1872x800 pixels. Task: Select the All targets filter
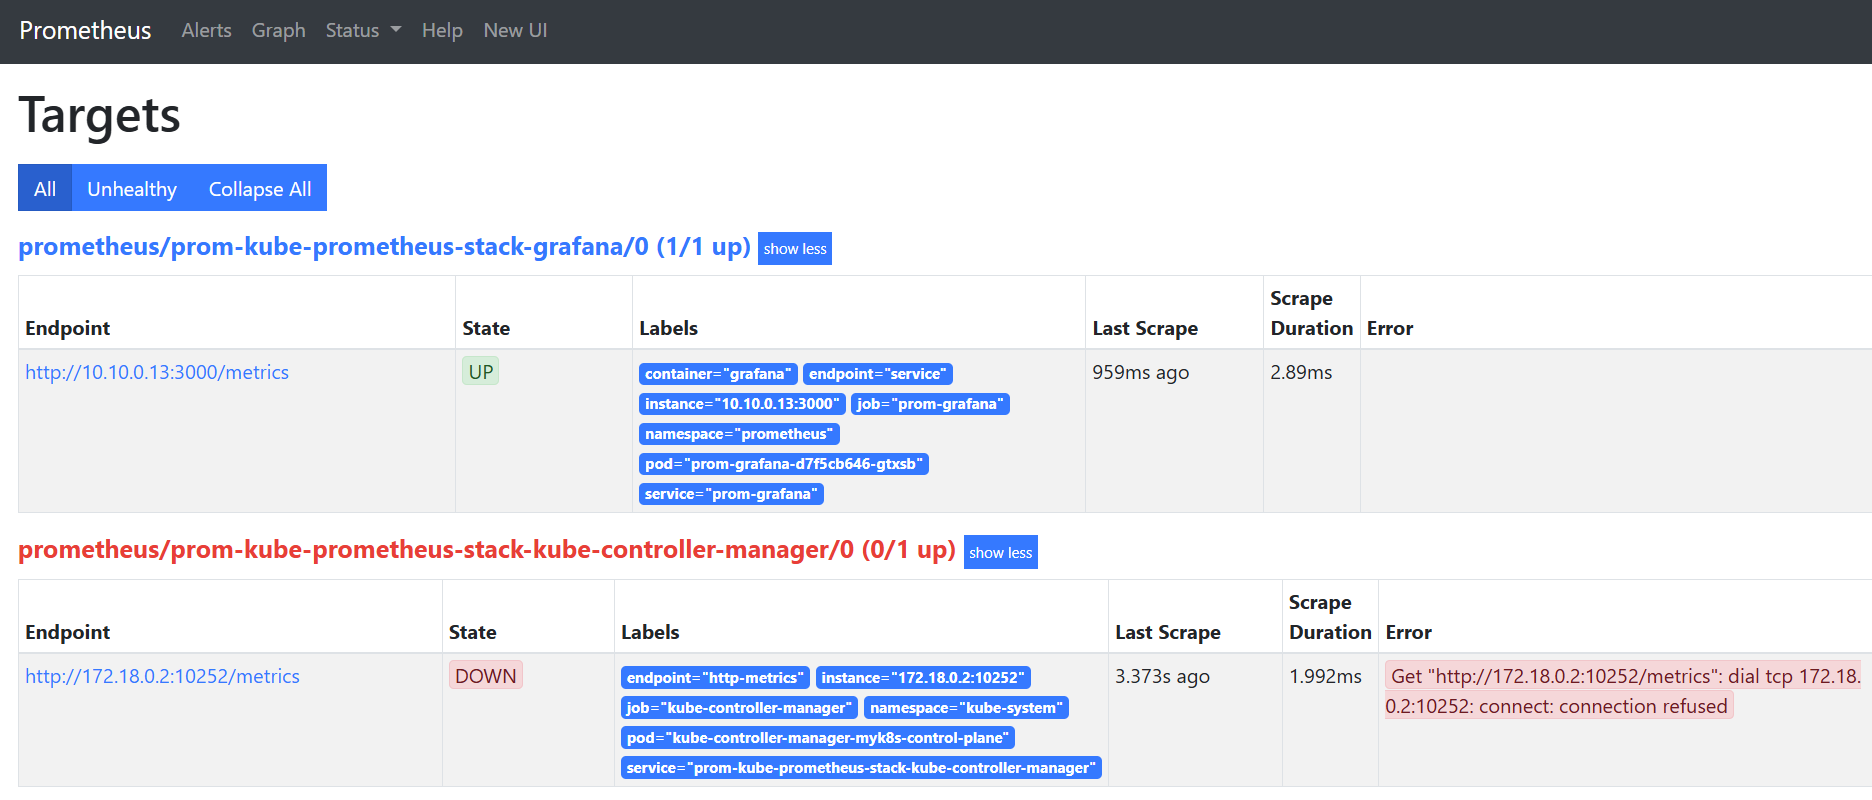coord(45,188)
